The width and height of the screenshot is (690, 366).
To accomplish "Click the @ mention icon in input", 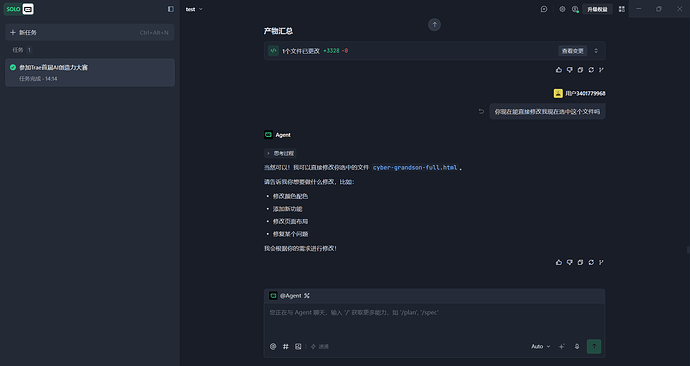I will [x=273, y=347].
